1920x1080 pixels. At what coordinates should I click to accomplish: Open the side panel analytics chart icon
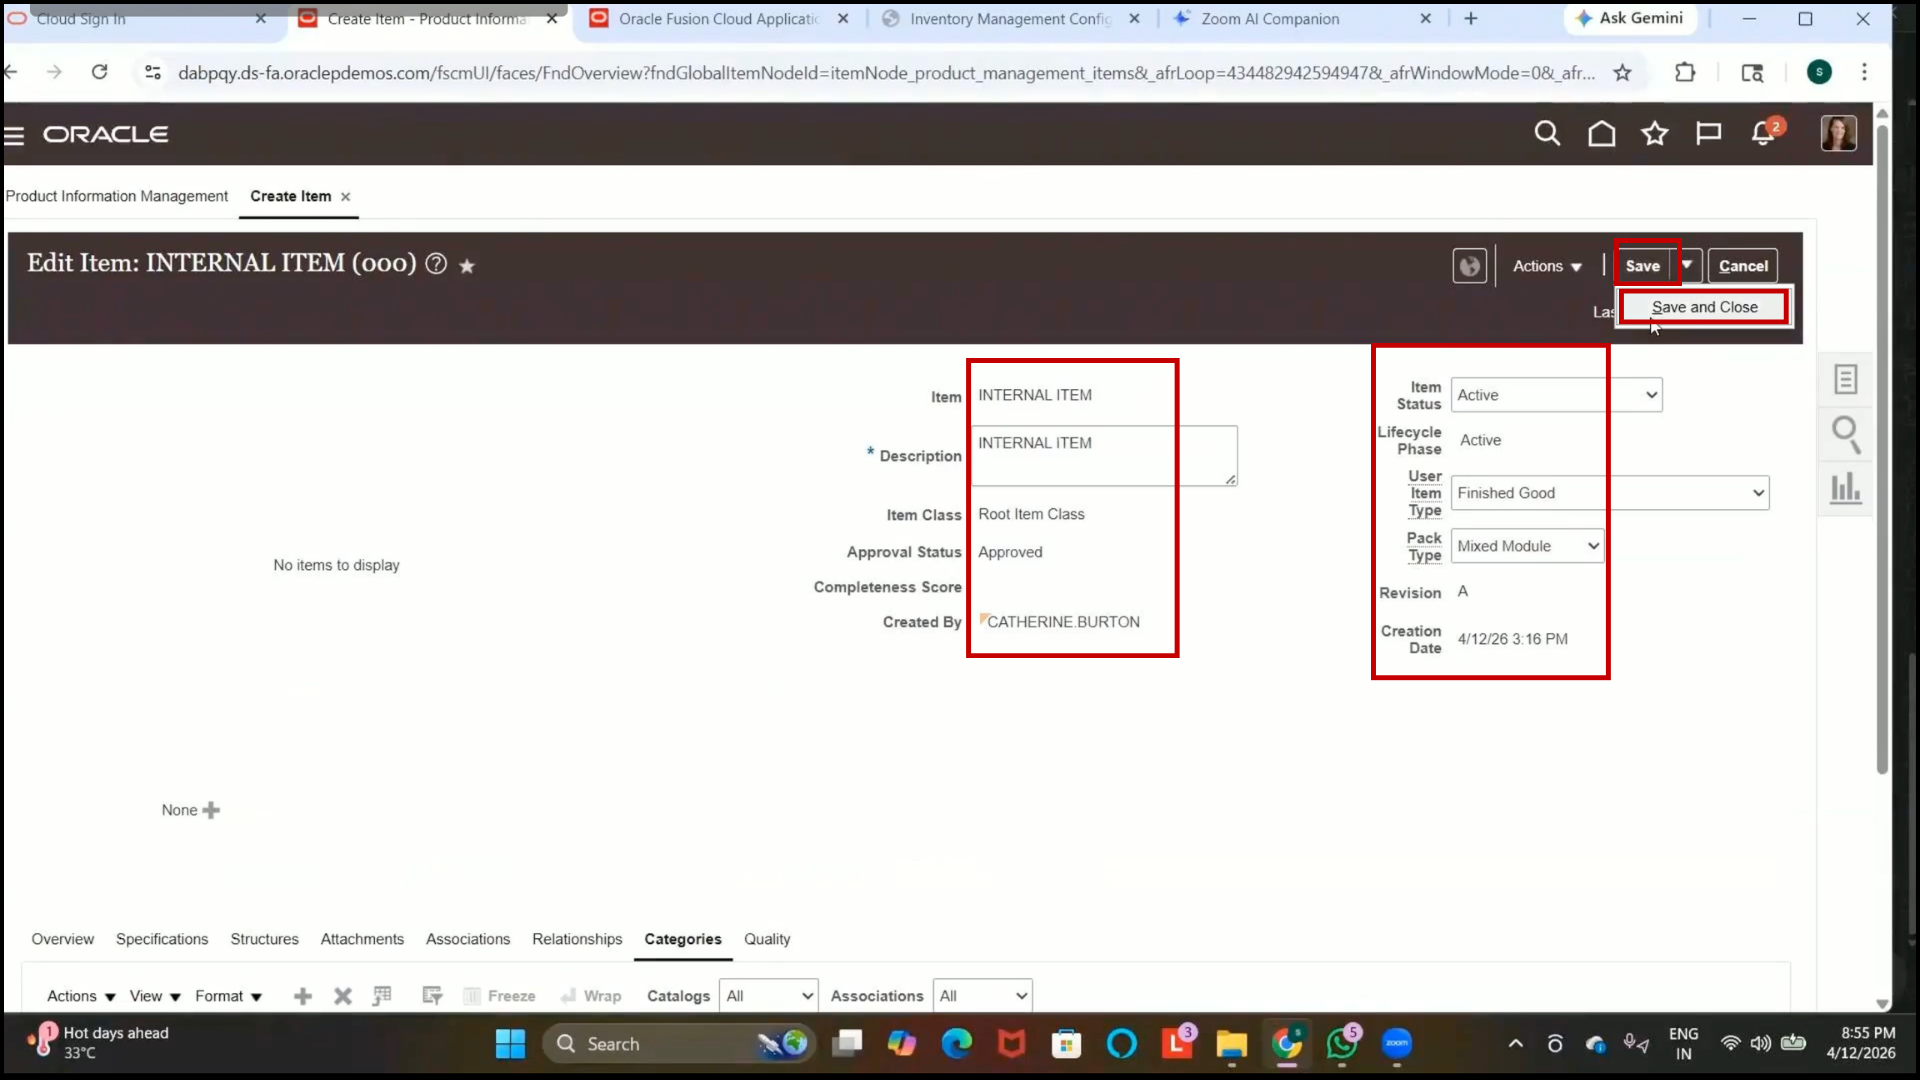1846,489
